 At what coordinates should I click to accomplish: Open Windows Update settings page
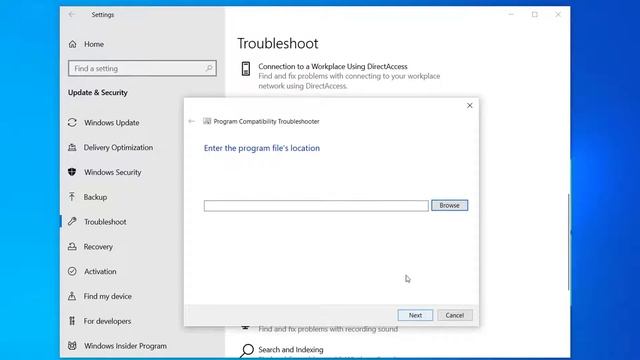(x=111, y=122)
